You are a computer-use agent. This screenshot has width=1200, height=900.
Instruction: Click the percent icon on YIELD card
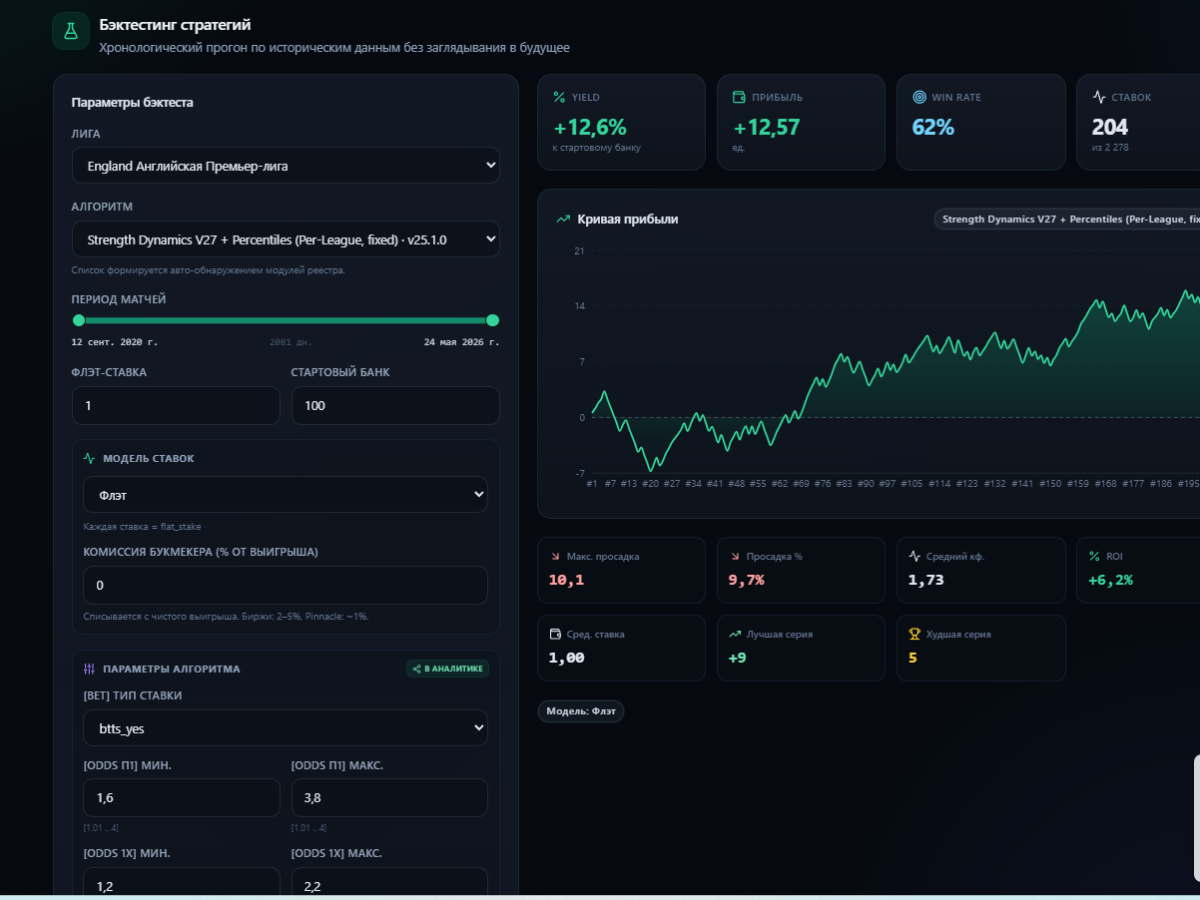(x=559, y=97)
